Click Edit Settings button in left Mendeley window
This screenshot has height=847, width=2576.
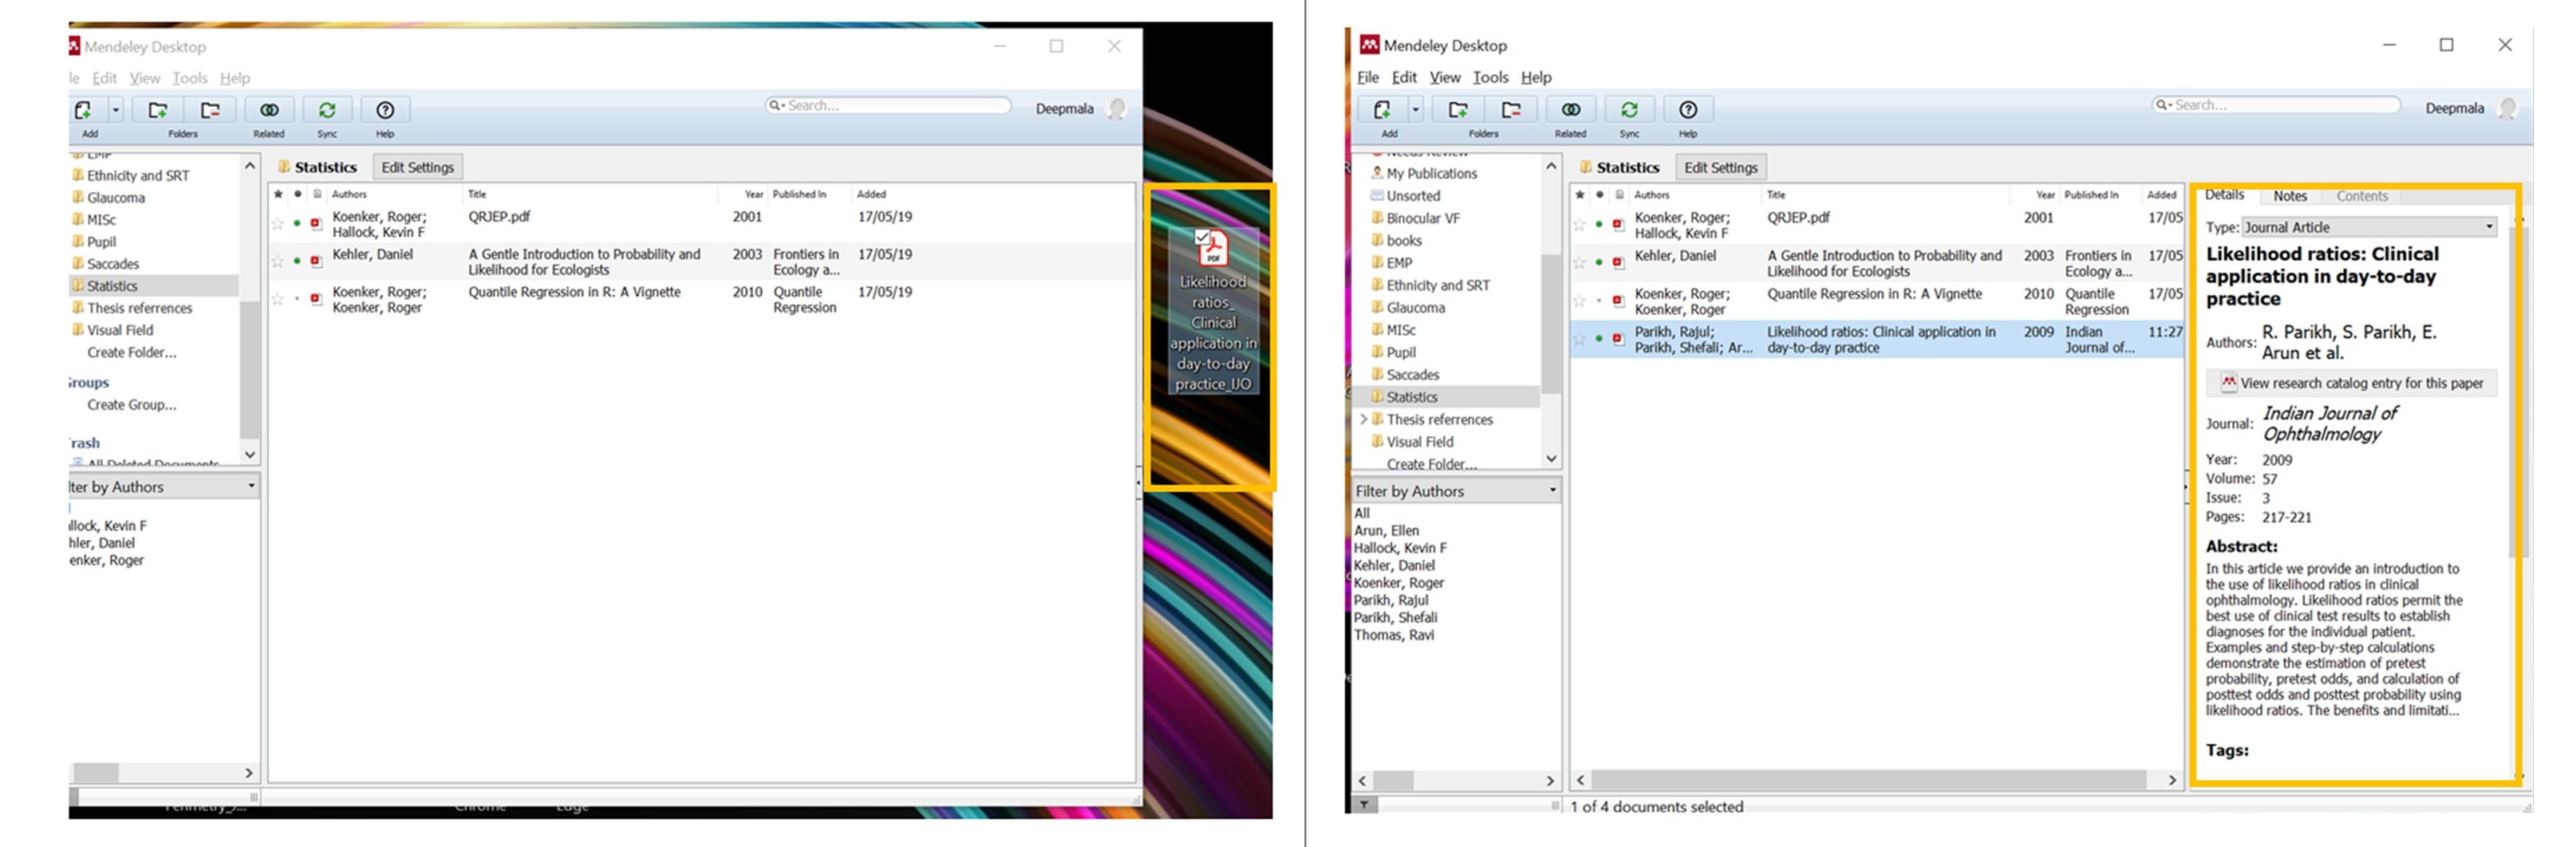click(x=417, y=167)
